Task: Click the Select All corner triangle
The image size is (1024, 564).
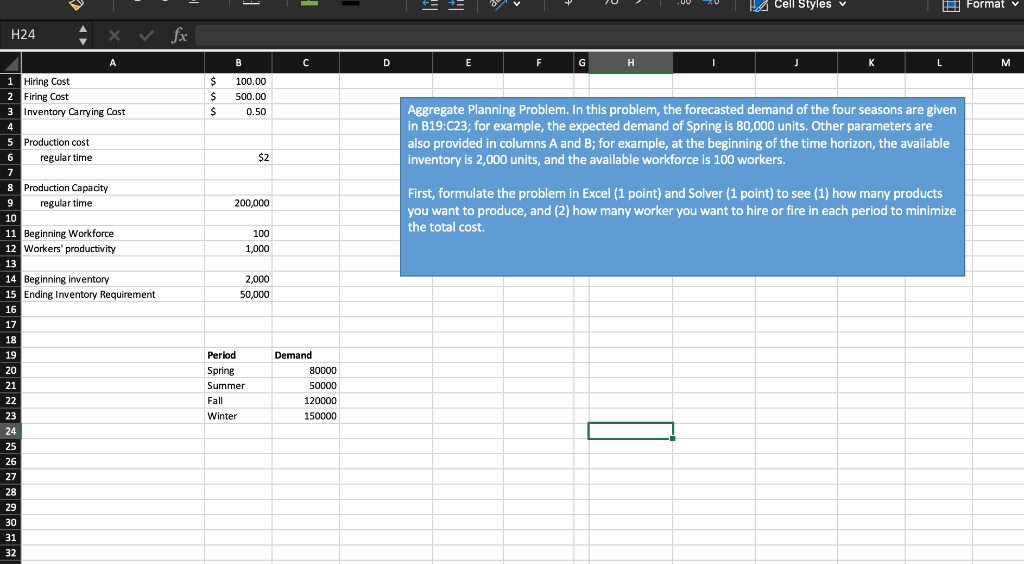Action: click(x=11, y=63)
